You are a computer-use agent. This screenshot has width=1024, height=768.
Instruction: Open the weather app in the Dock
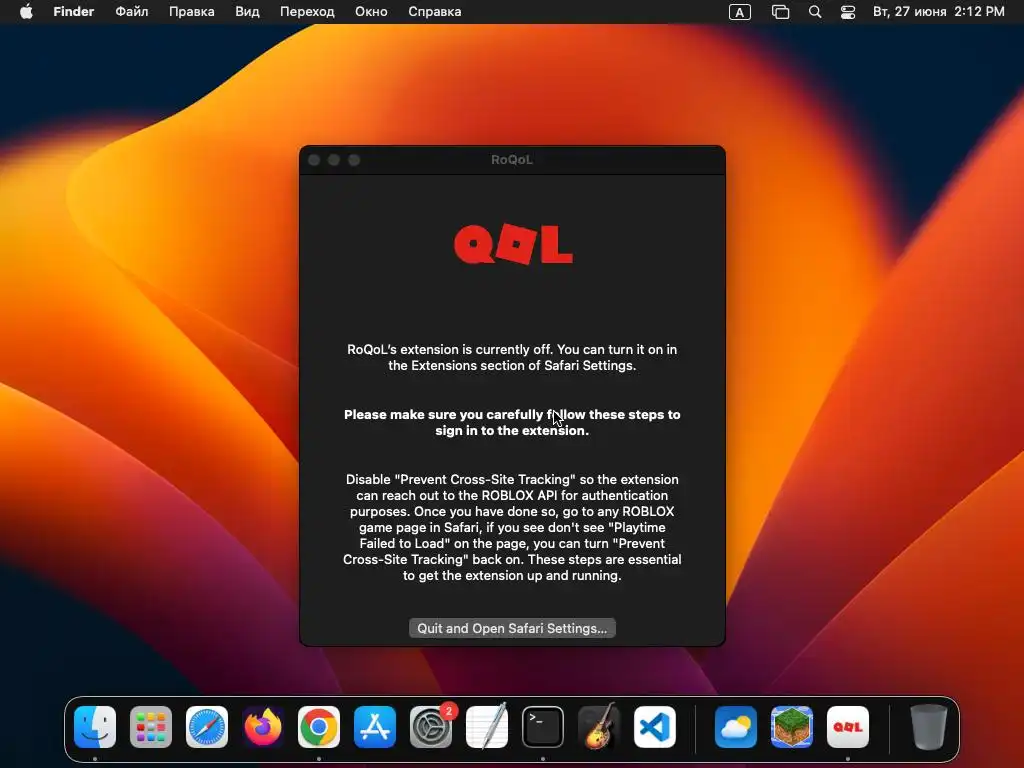(736, 727)
